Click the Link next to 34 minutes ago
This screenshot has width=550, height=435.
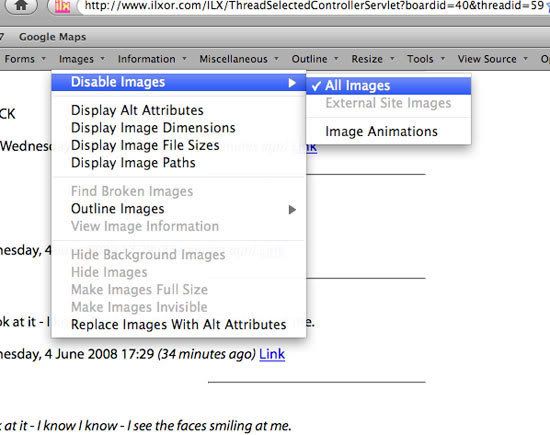(272, 354)
